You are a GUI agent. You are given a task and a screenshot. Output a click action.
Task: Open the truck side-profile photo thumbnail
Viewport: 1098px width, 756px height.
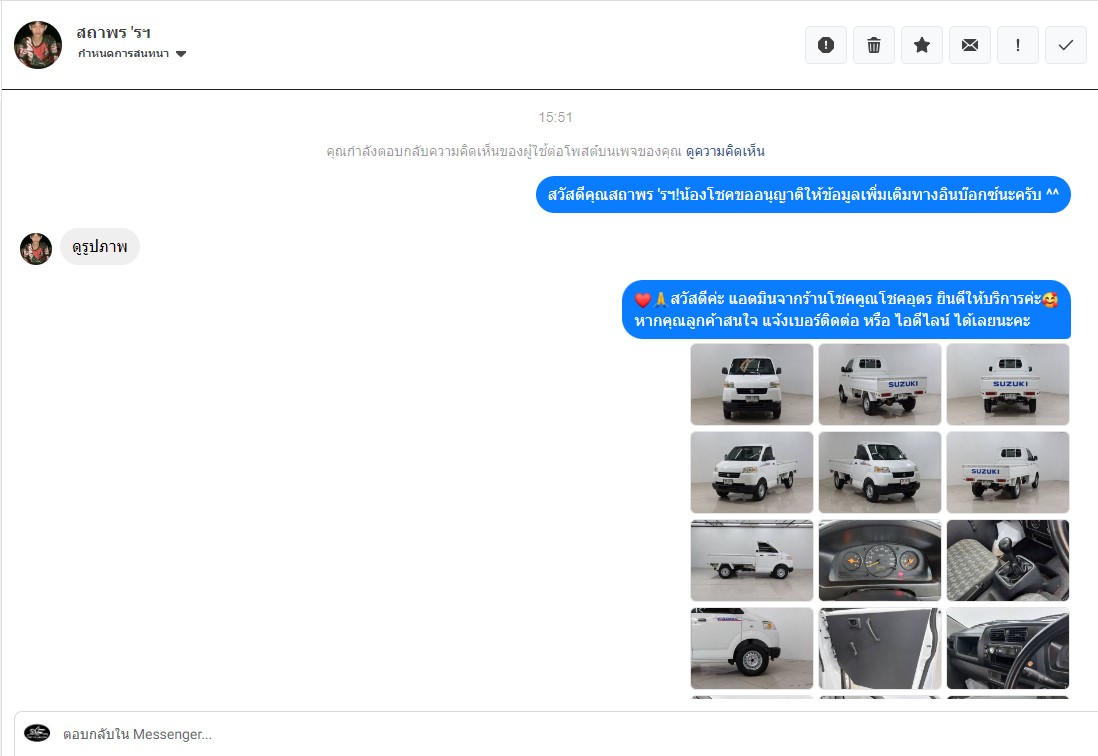pos(751,560)
